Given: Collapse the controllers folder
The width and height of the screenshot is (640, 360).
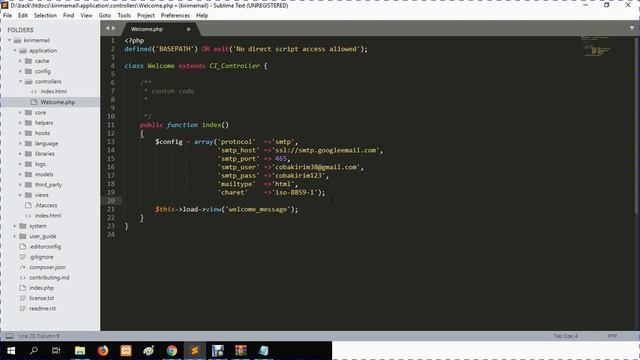Looking at the screenshot, I should pyautogui.click(x=20, y=81).
